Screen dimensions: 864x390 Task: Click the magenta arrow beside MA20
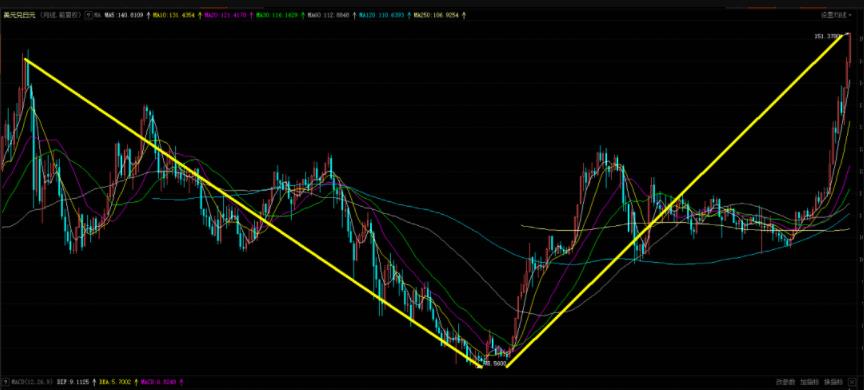coord(252,15)
